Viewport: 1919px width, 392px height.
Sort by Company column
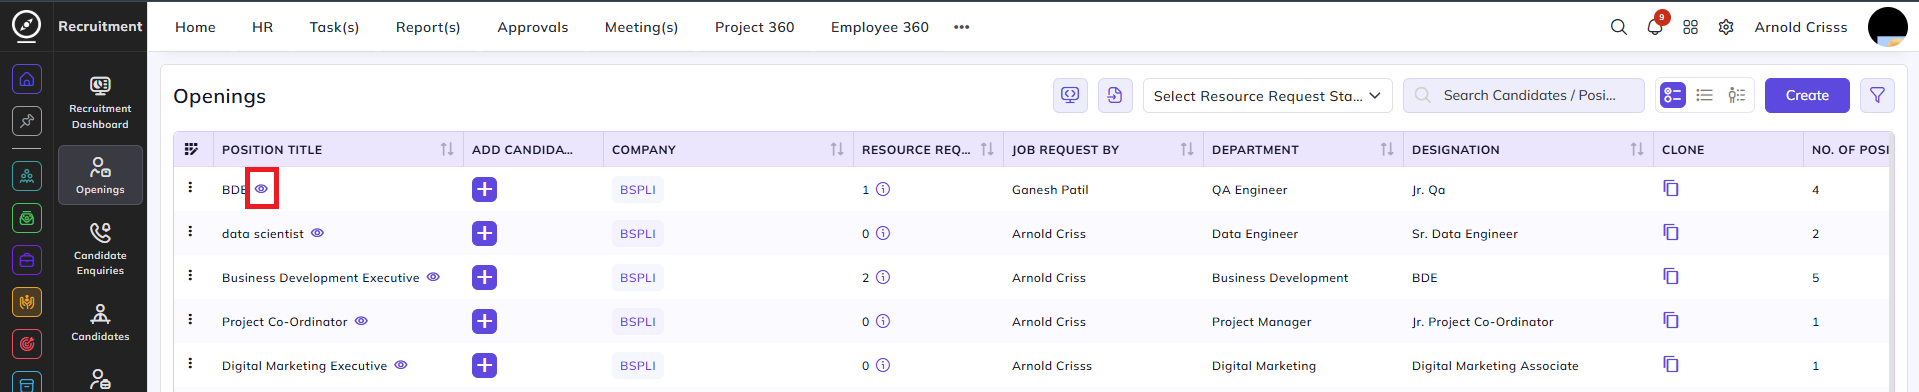(x=836, y=149)
